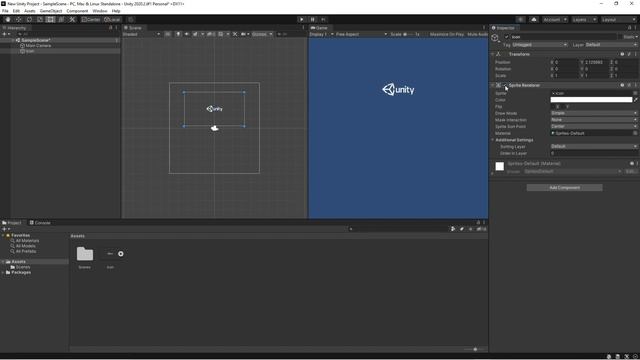Select the Move tool in the toolbar
This screenshot has height=360, width=640.
pyautogui.click(x=18, y=20)
